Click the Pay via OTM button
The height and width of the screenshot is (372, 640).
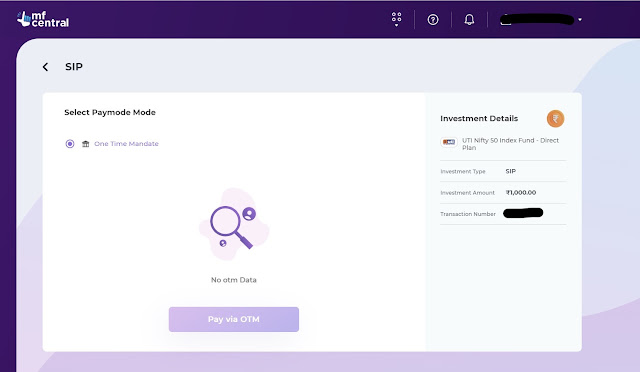[x=233, y=319]
